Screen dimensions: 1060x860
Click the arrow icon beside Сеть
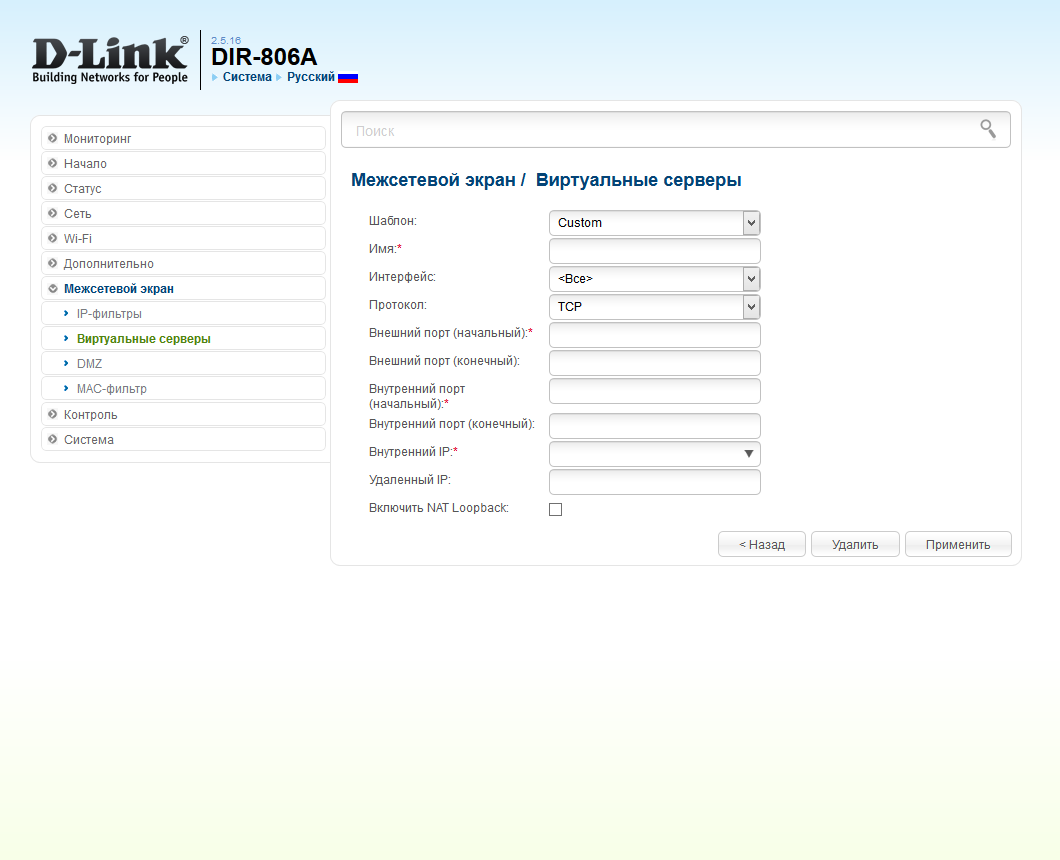53,213
